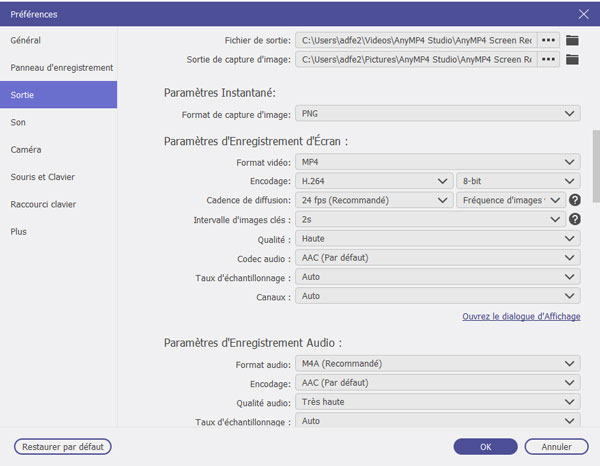
Task: Close the Préférences window
Action: (584, 14)
